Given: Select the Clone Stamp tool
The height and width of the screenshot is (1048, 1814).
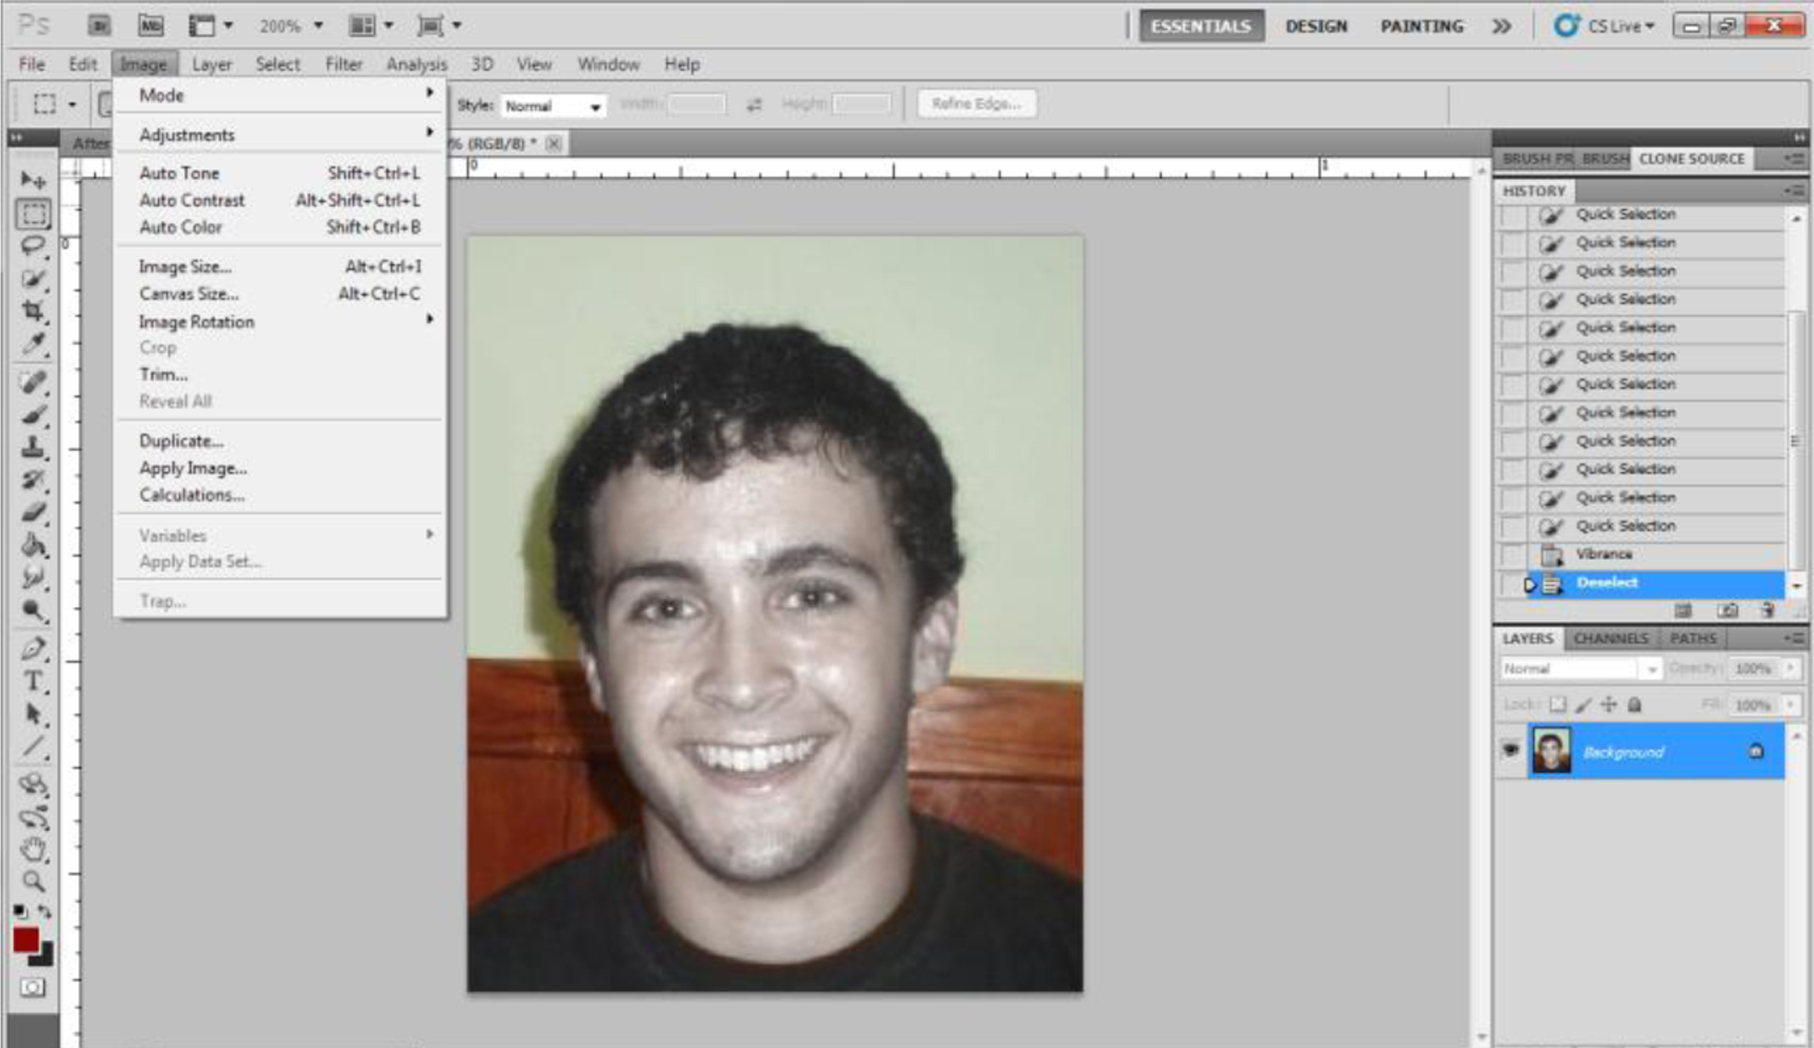Looking at the screenshot, I should (x=33, y=447).
